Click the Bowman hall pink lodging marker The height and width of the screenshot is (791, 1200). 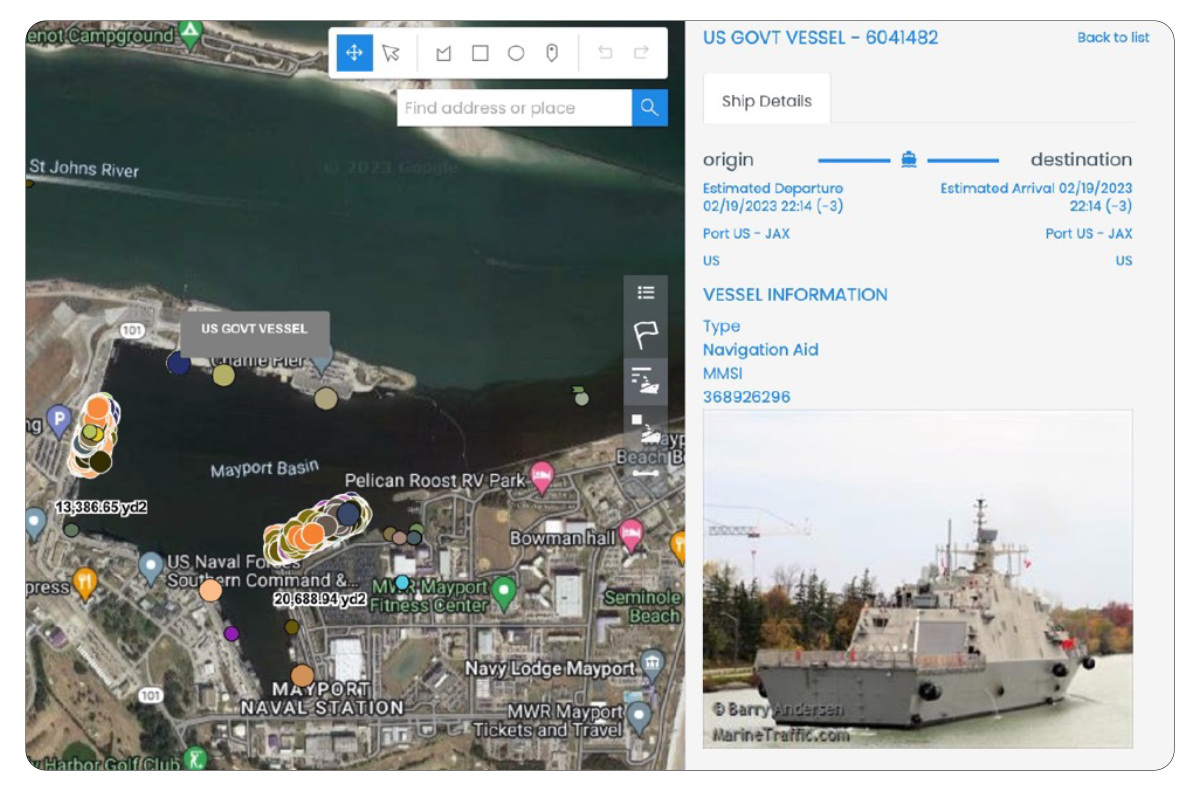click(630, 534)
